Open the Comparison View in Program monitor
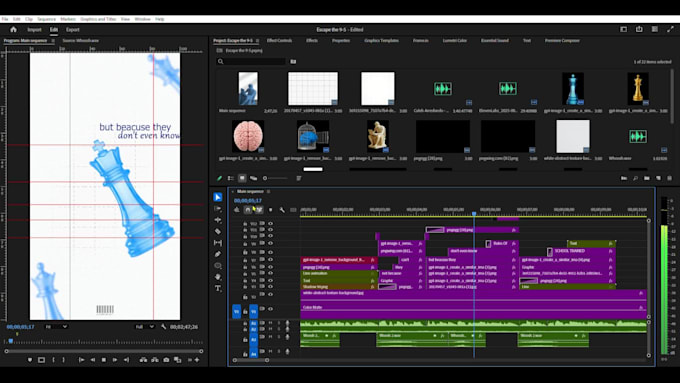680x383 pixels. click(x=177, y=360)
